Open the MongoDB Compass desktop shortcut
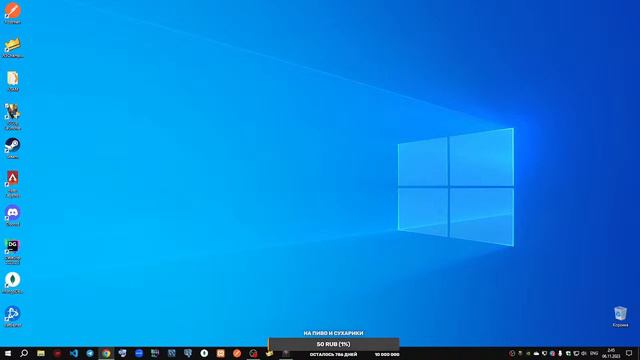This screenshot has height=360, width=640. [13, 283]
